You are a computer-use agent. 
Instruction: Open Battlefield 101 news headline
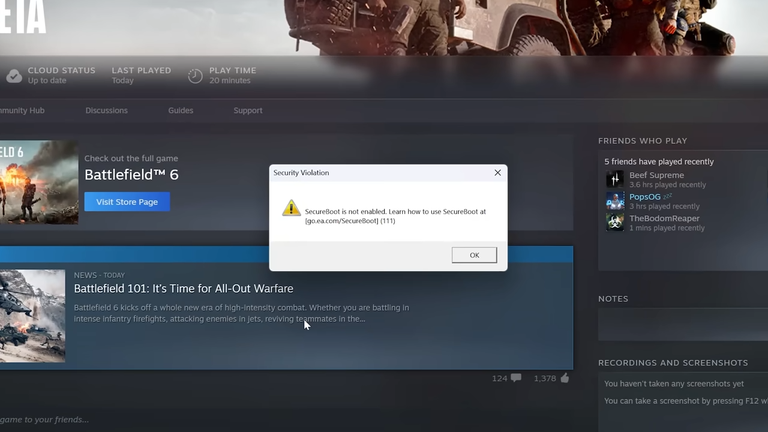coord(184,288)
